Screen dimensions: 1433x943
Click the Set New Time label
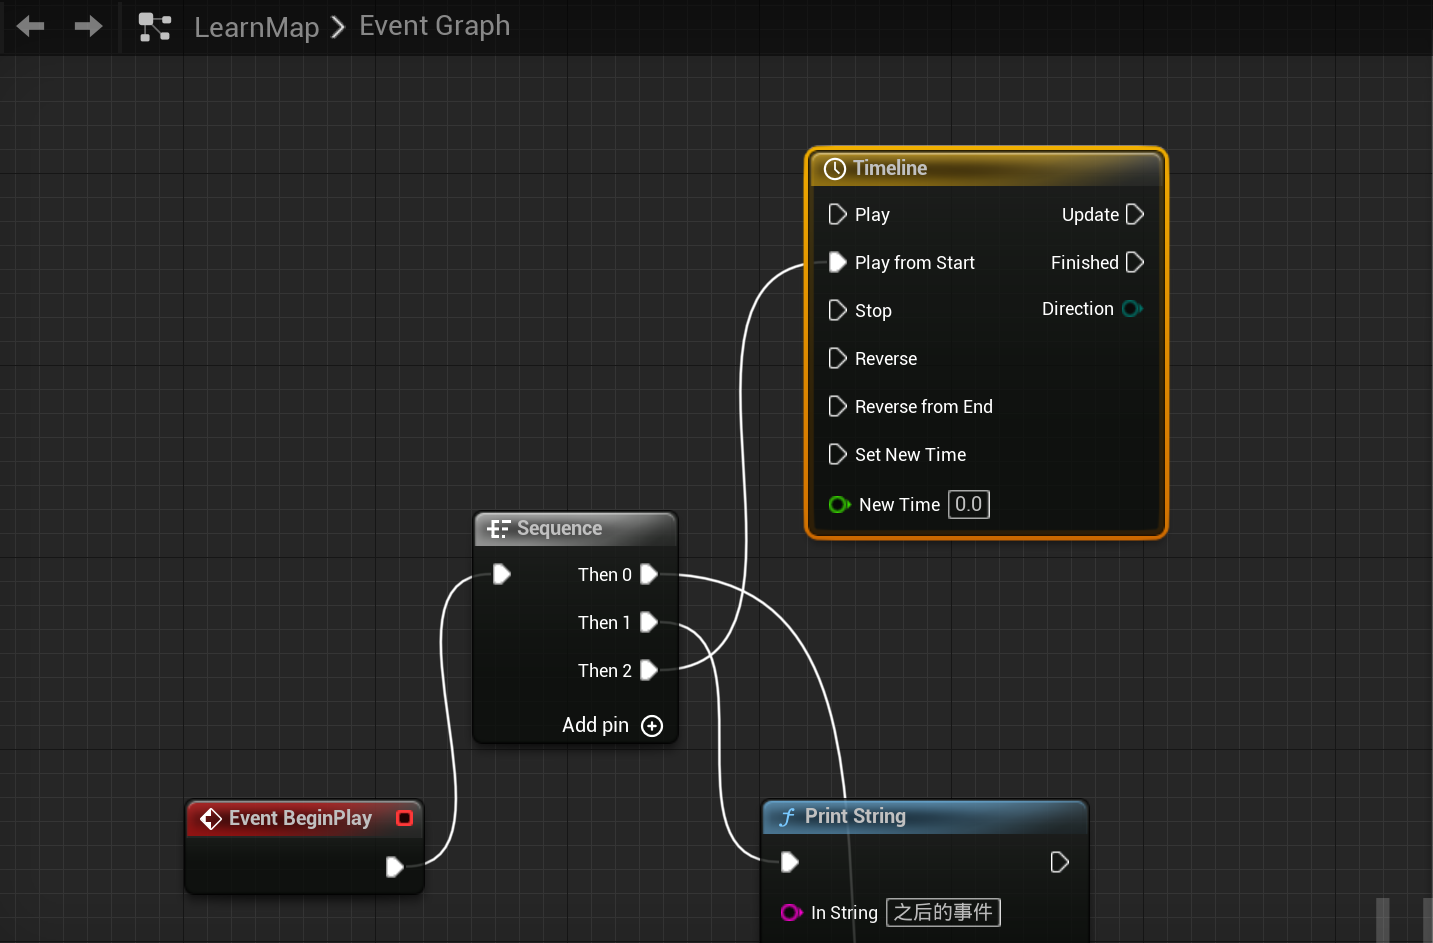click(911, 455)
